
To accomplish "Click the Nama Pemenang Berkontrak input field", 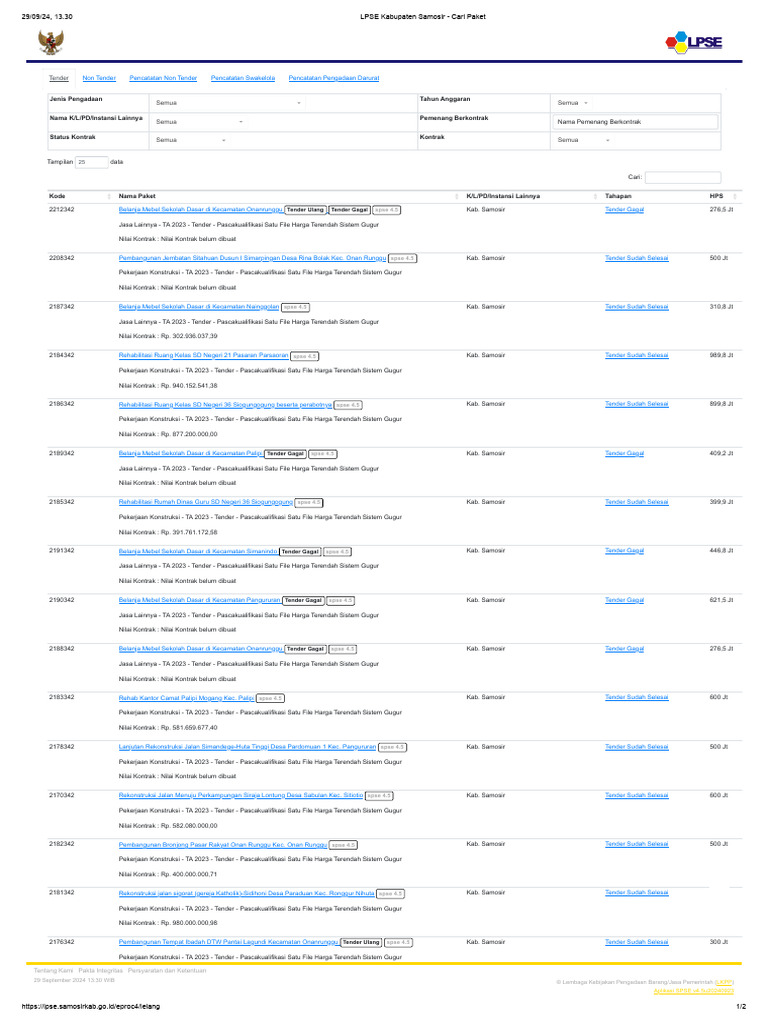I will (x=637, y=122).
